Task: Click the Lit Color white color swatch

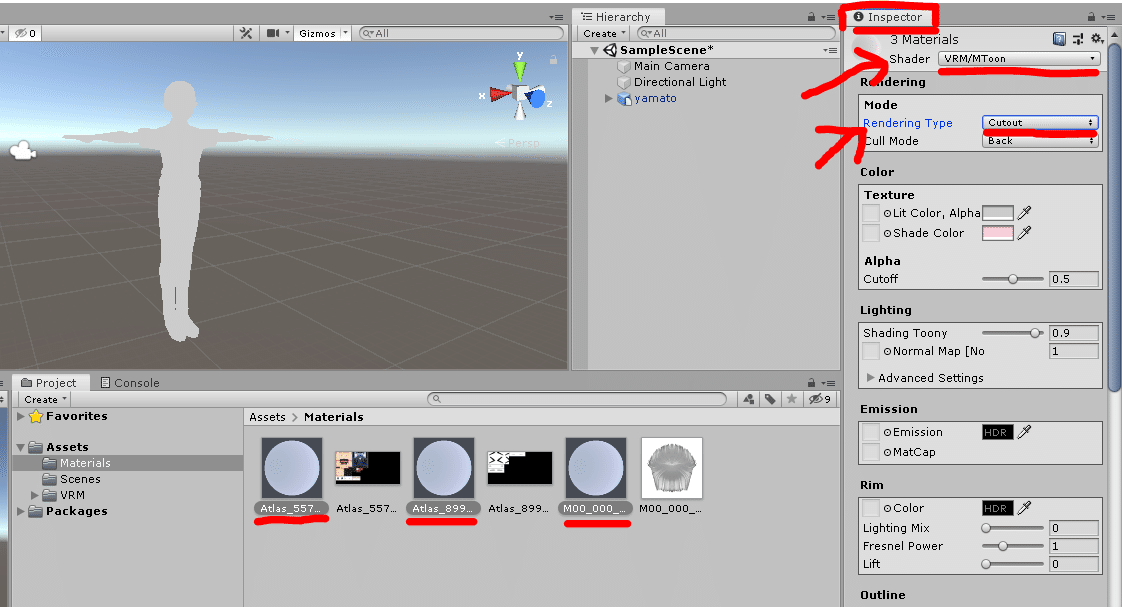Action: click(997, 213)
